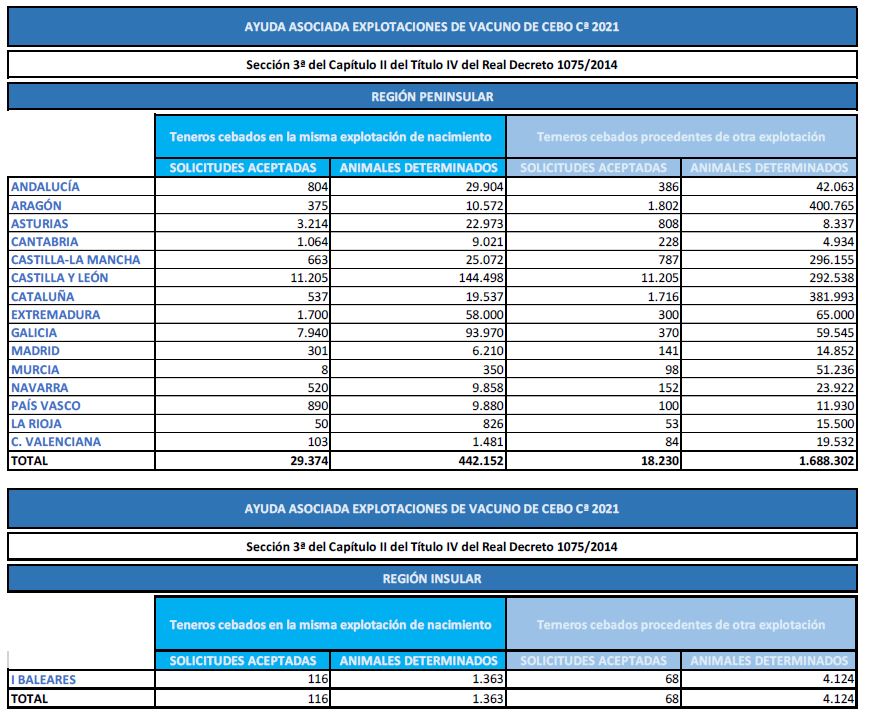Select Andalucía's value "29.904"

tap(484, 187)
